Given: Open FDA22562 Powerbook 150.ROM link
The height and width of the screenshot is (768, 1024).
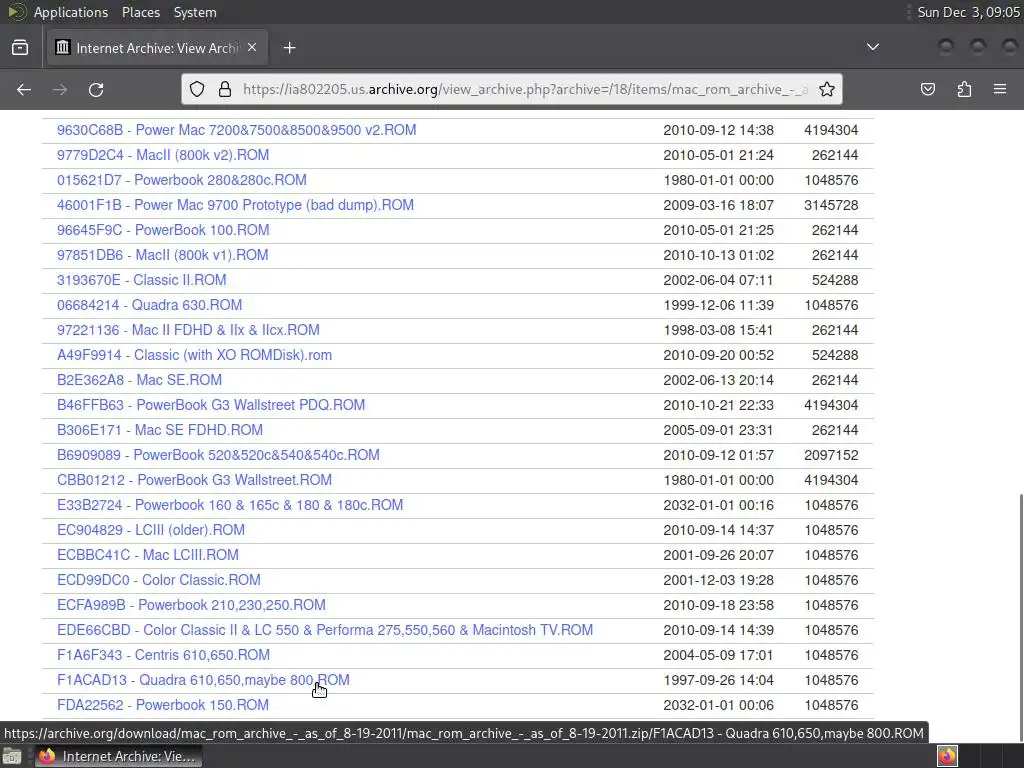Looking at the screenshot, I should pyautogui.click(x=163, y=705).
